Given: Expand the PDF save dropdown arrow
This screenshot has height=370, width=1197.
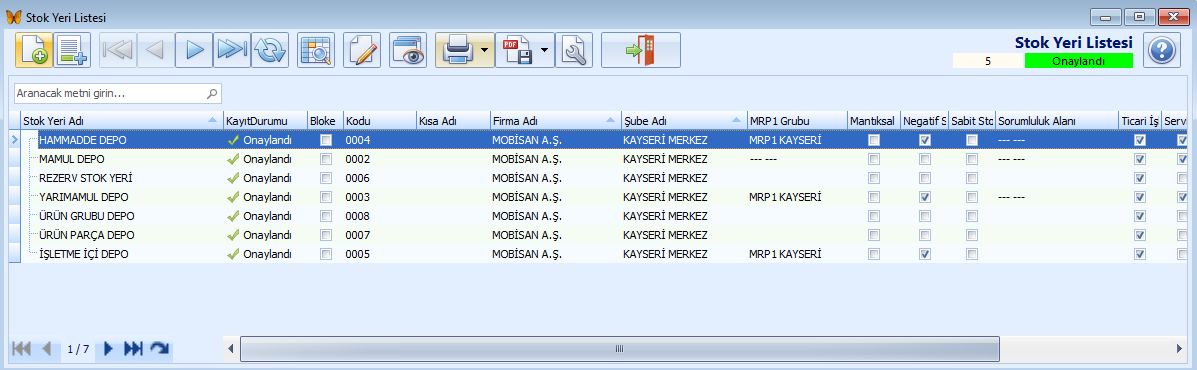Looking at the screenshot, I should (x=544, y=50).
